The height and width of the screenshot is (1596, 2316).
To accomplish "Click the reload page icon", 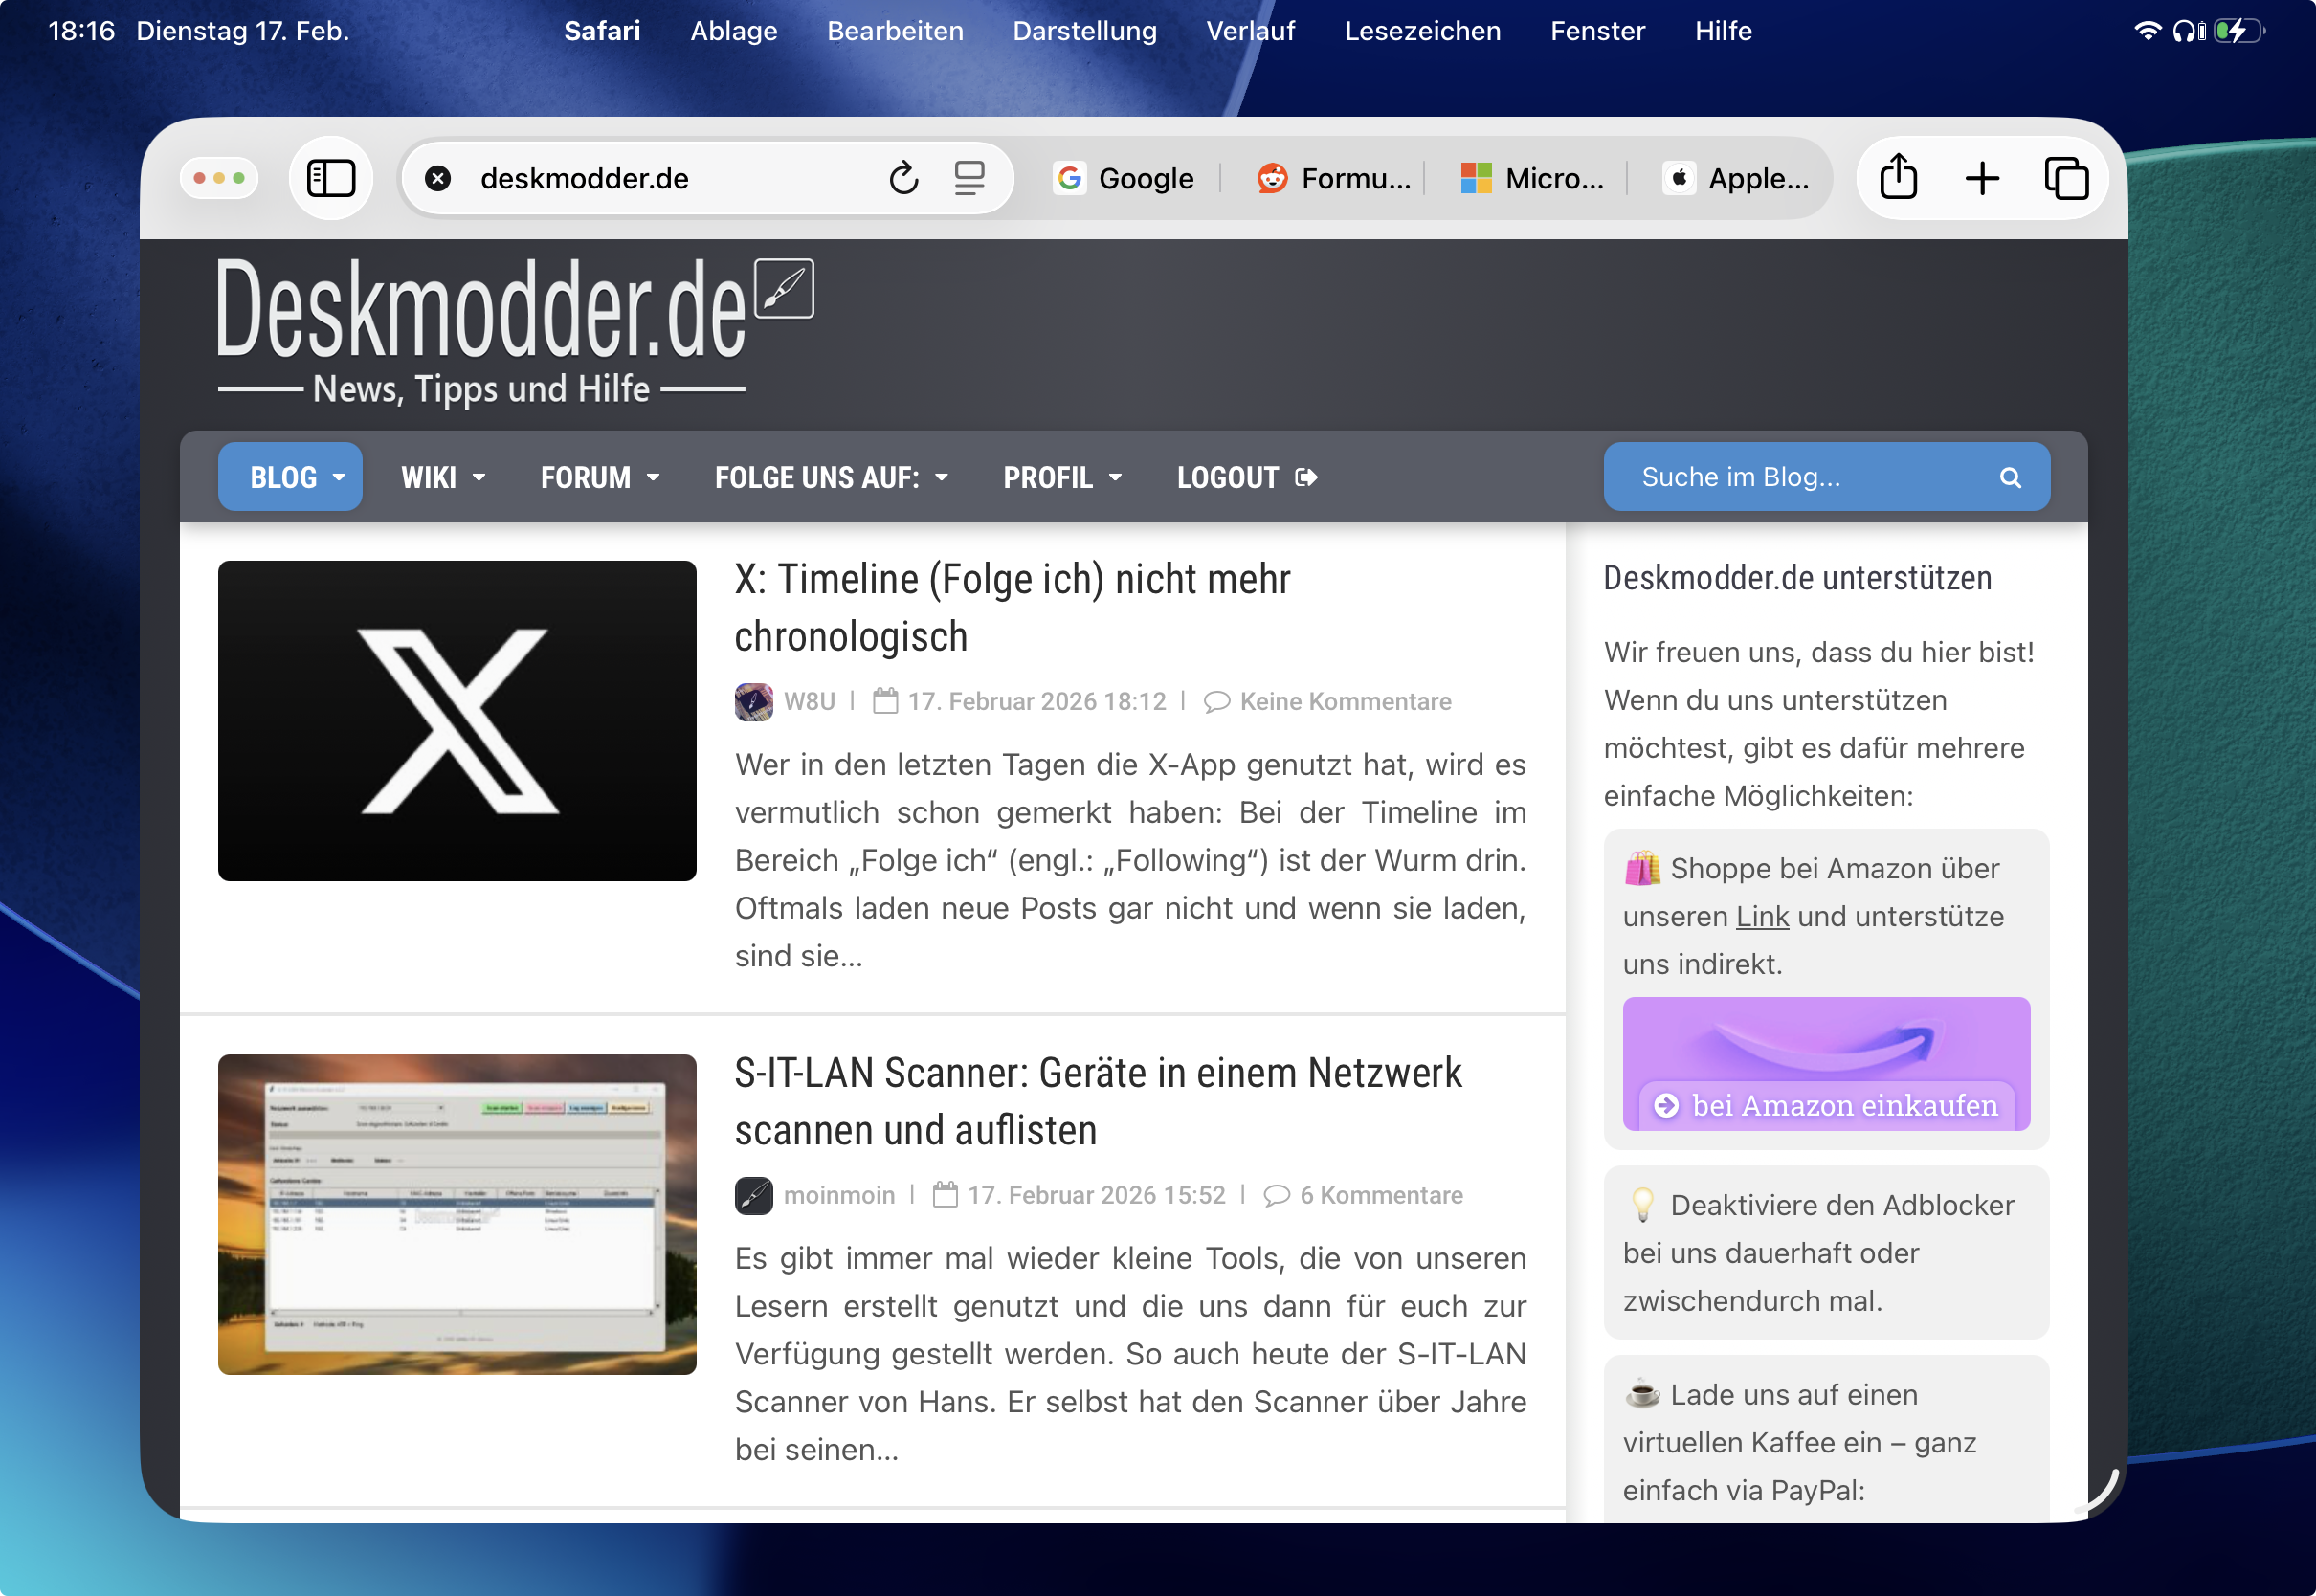I will click(903, 179).
